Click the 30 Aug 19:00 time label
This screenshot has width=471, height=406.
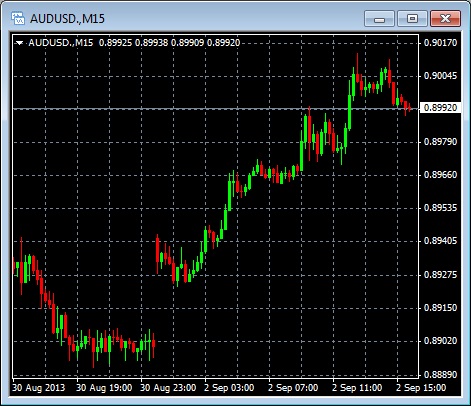point(104,388)
